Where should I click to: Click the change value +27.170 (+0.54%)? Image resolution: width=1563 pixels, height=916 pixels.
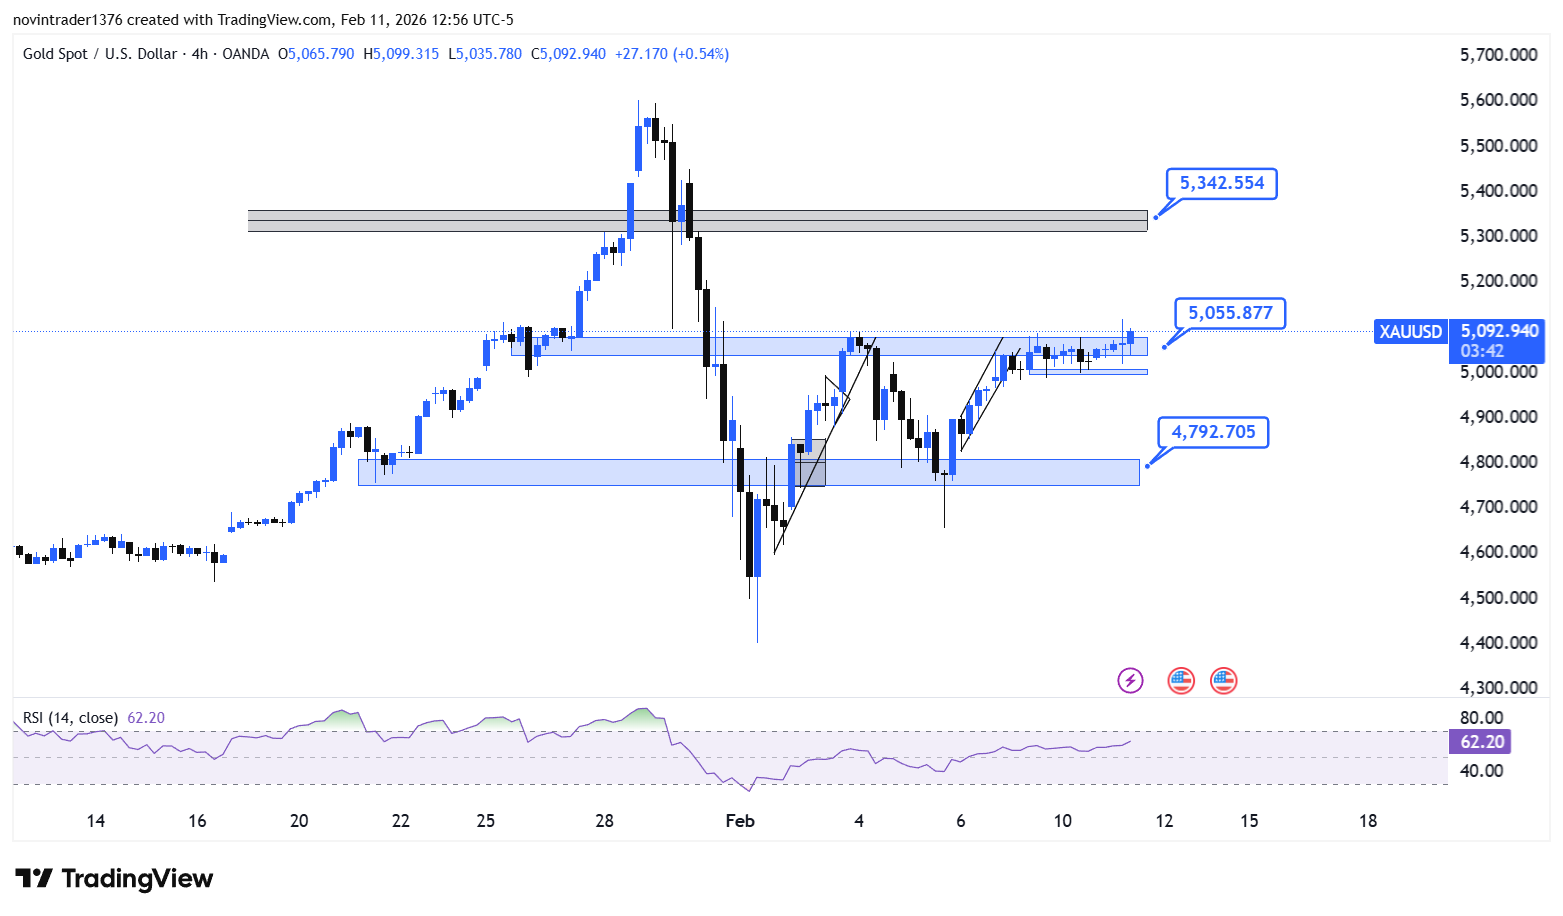point(672,54)
